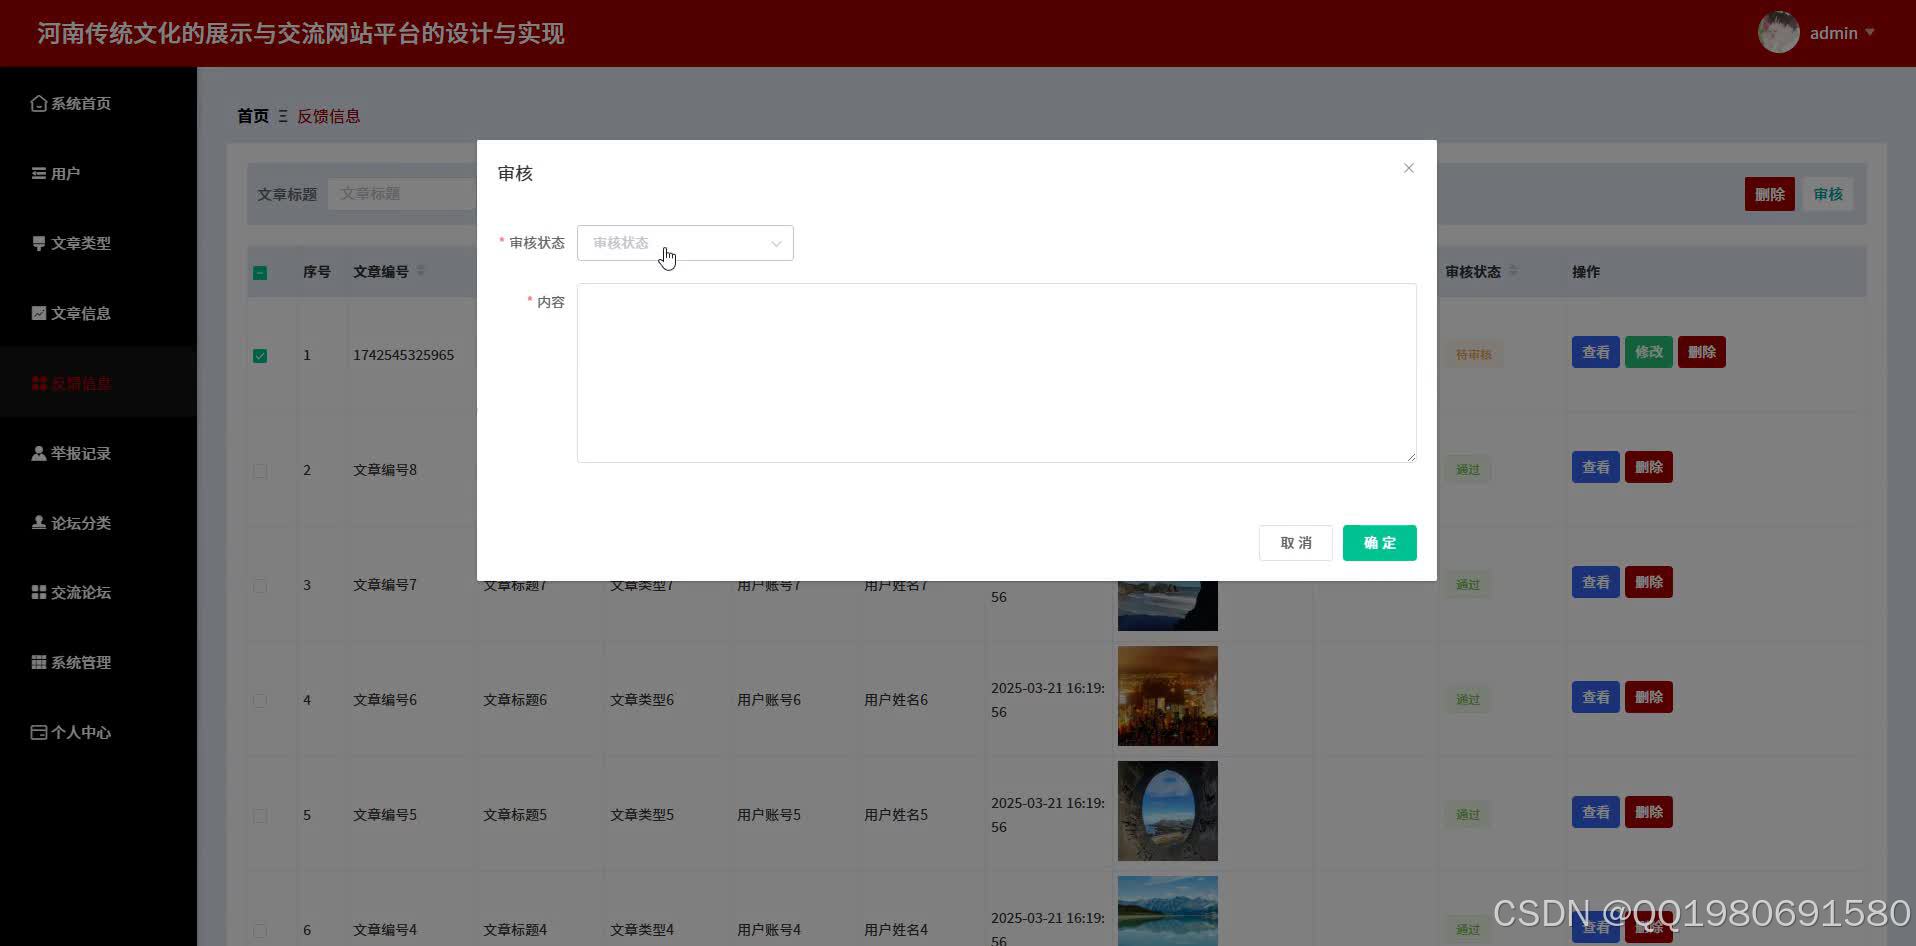The image size is (1916, 946).
Task: Open the row 4 festival thumbnail
Action: (1167, 696)
